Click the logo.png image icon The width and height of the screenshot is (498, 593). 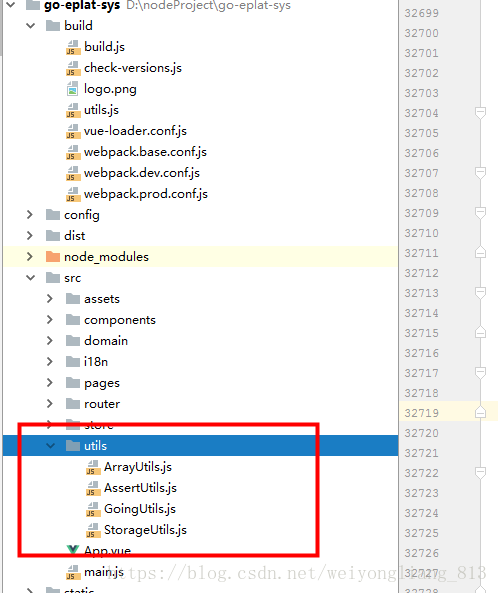[x=73, y=89]
